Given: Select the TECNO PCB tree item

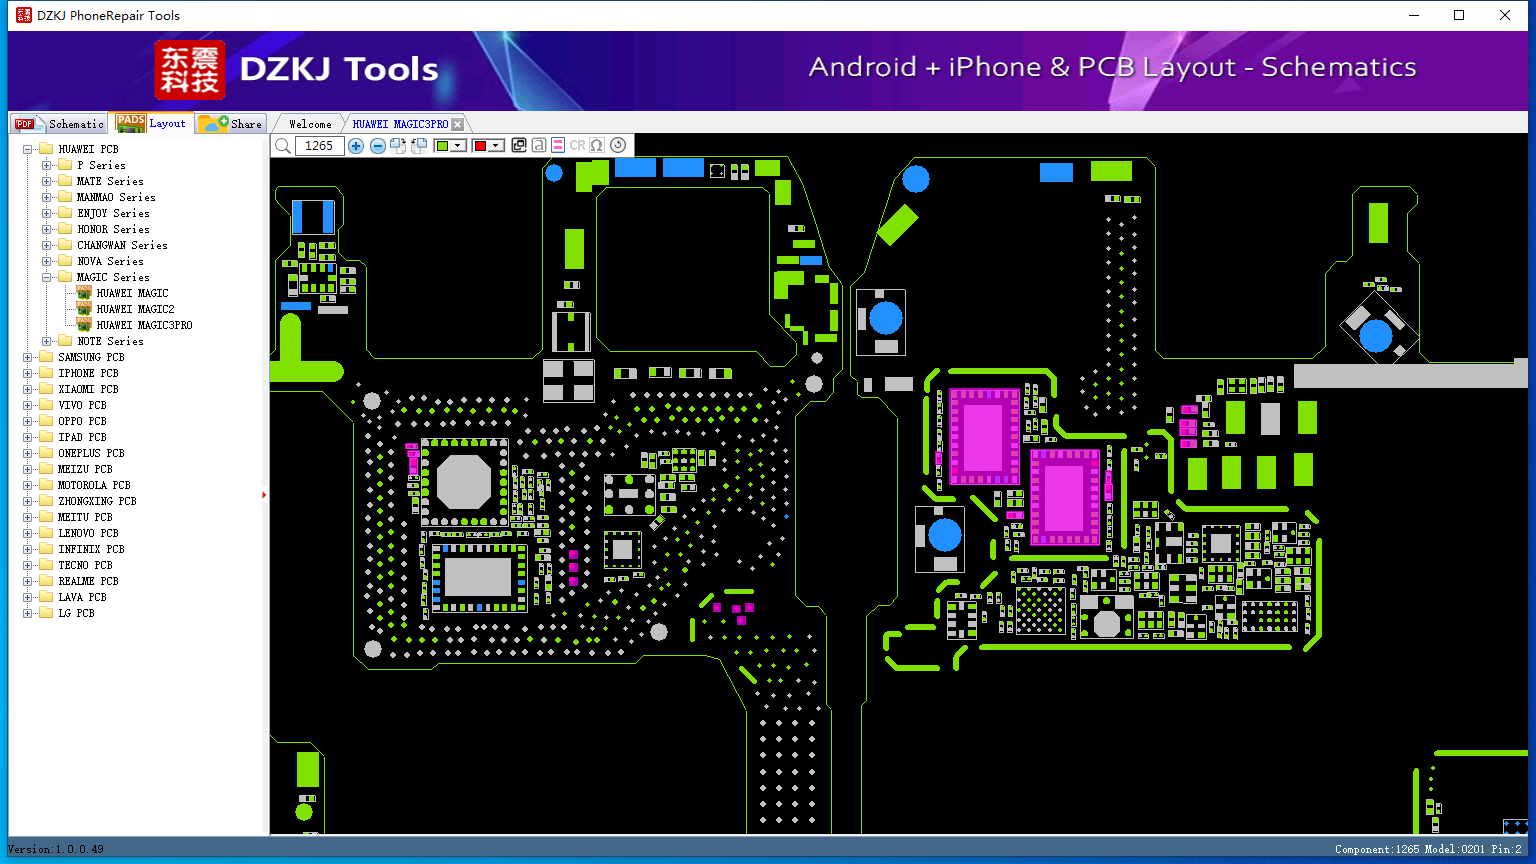Looking at the screenshot, I should point(85,565).
